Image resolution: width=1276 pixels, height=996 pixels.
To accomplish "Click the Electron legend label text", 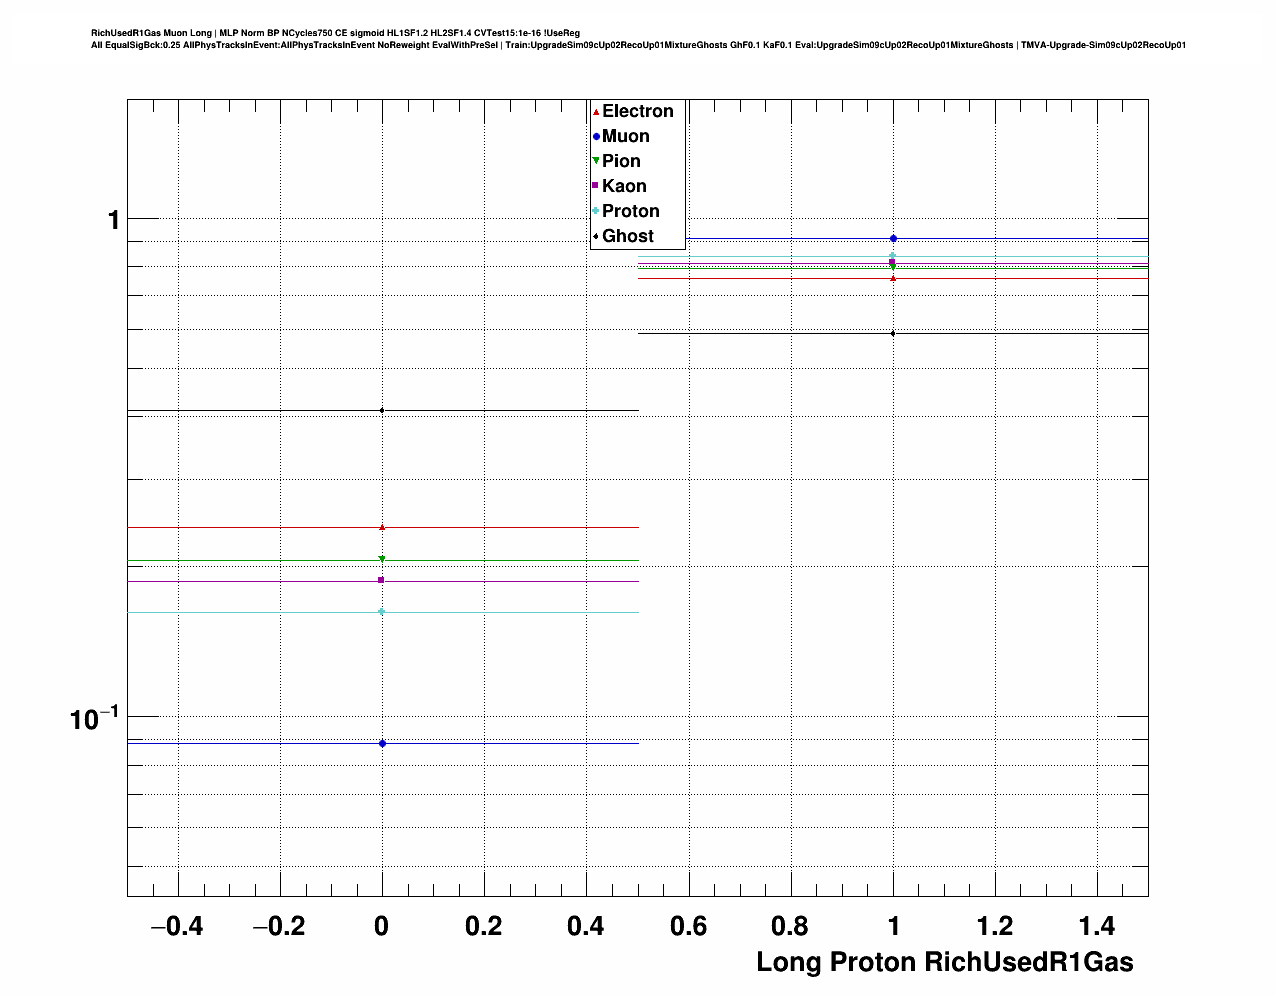I will coord(637,111).
